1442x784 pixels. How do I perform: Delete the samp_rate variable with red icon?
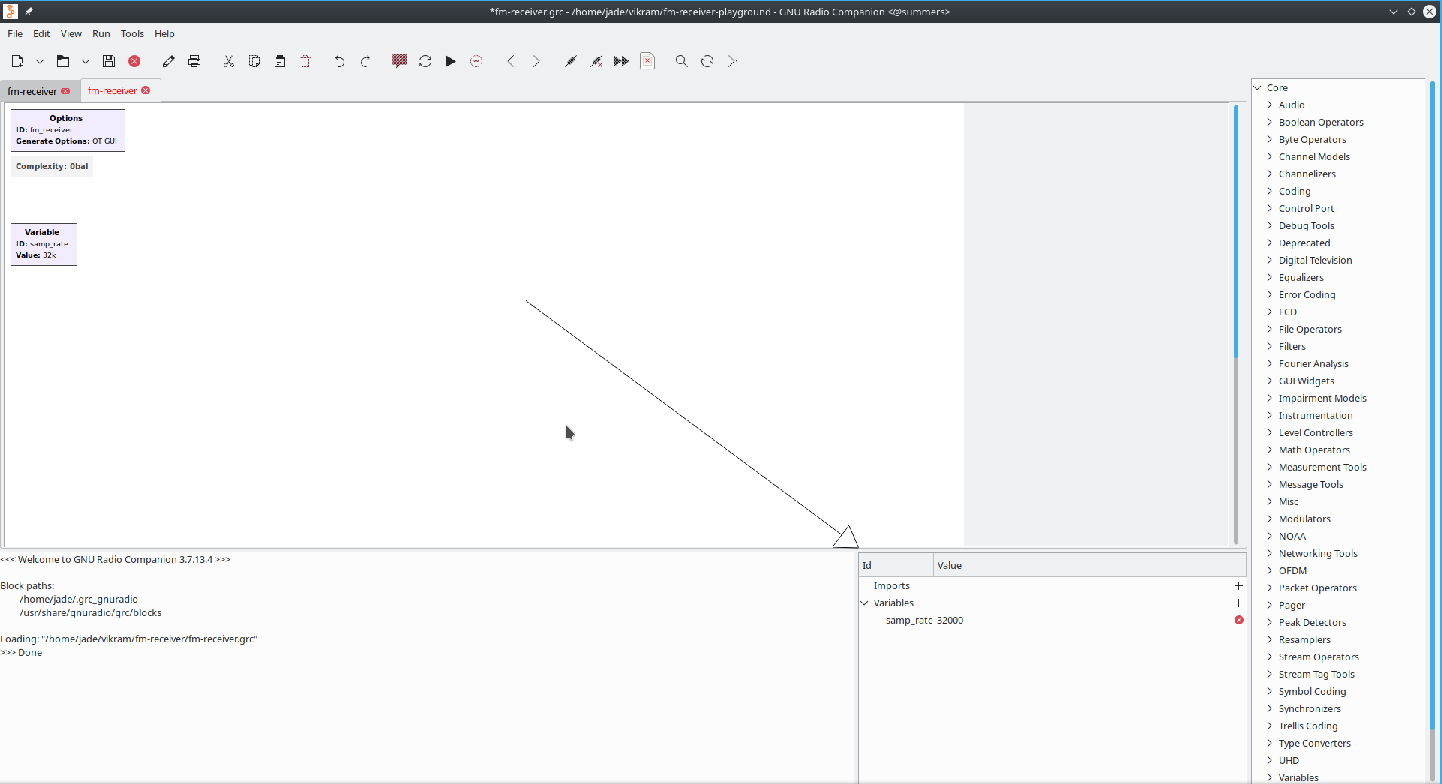[1239, 620]
